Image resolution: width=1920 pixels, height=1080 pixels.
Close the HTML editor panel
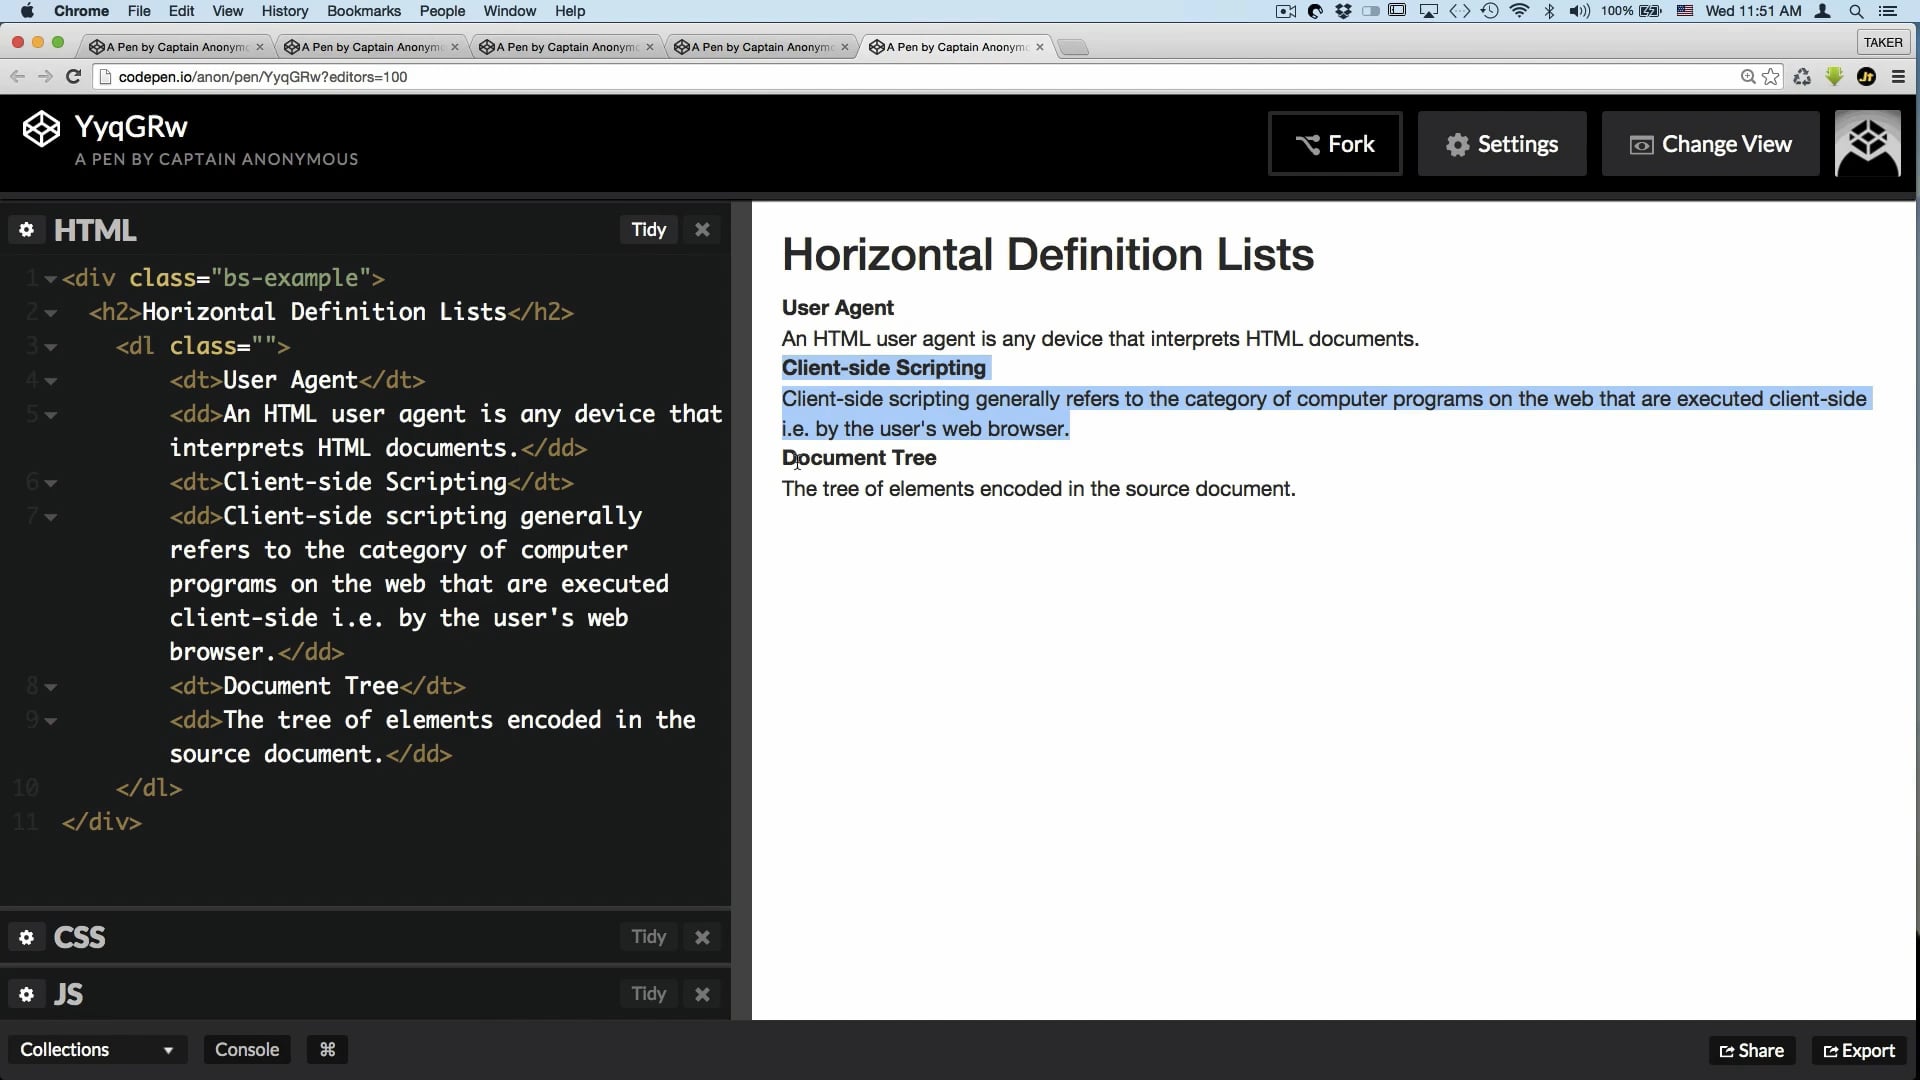click(x=702, y=230)
